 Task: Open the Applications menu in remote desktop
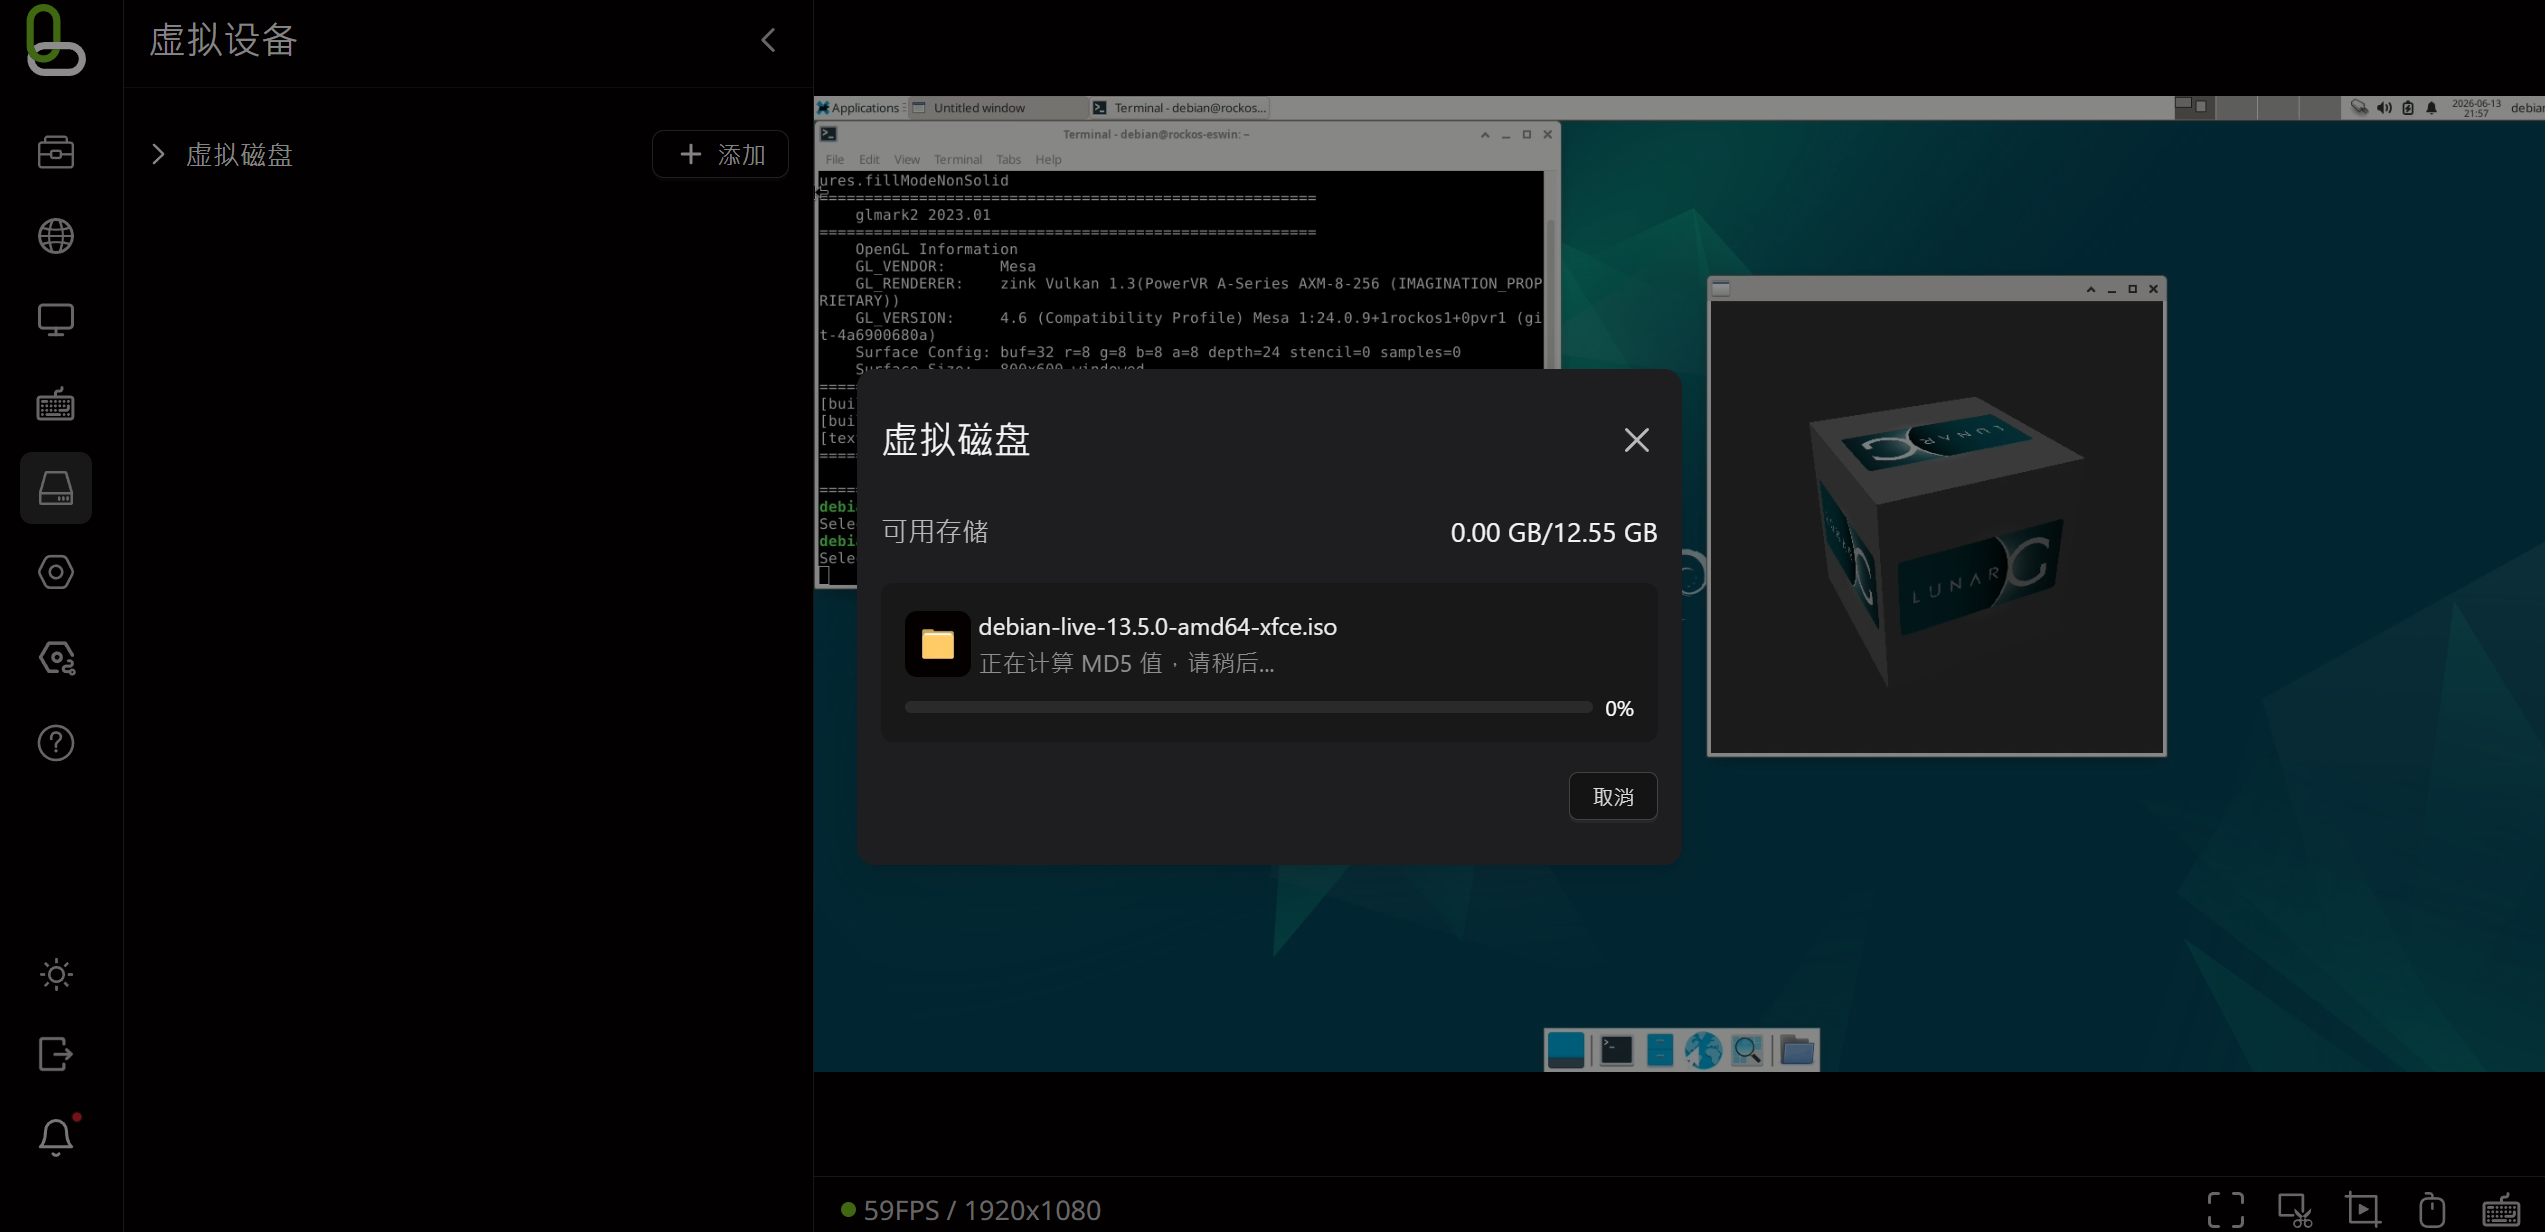[860, 107]
